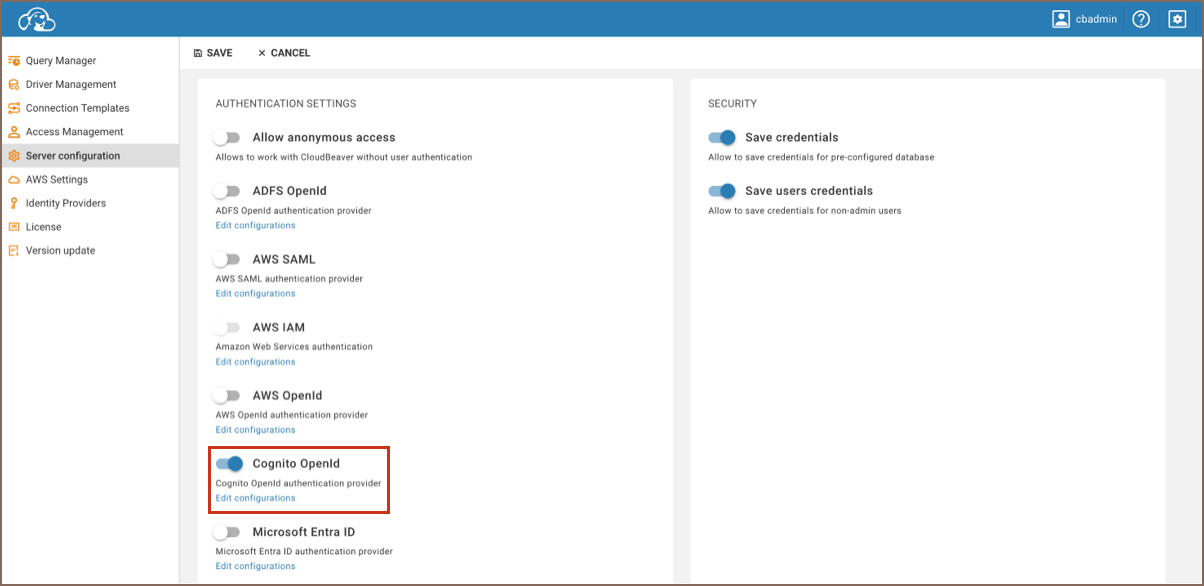Click the cbadmin user profile icon

coord(1061,19)
